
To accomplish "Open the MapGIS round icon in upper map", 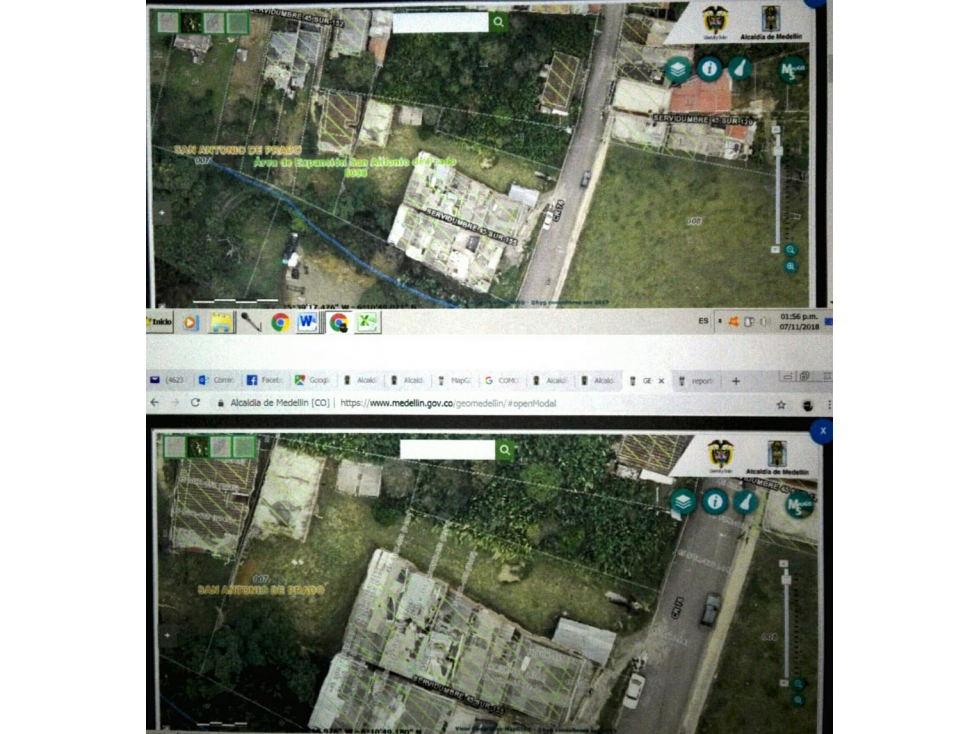I will (x=792, y=69).
